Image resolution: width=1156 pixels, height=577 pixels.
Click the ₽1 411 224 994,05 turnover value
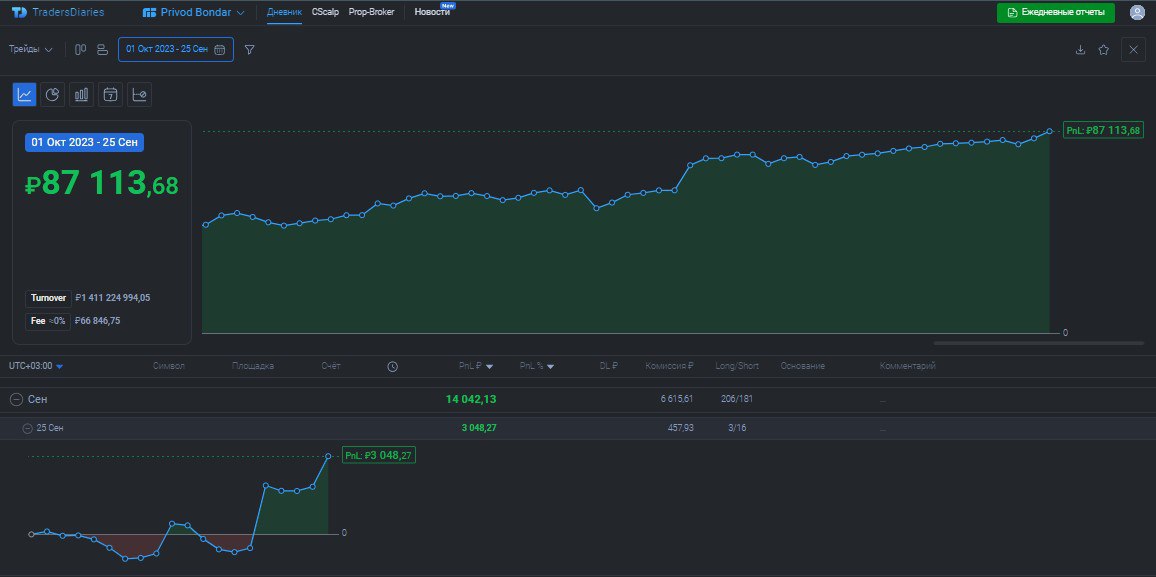pos(113,298)
